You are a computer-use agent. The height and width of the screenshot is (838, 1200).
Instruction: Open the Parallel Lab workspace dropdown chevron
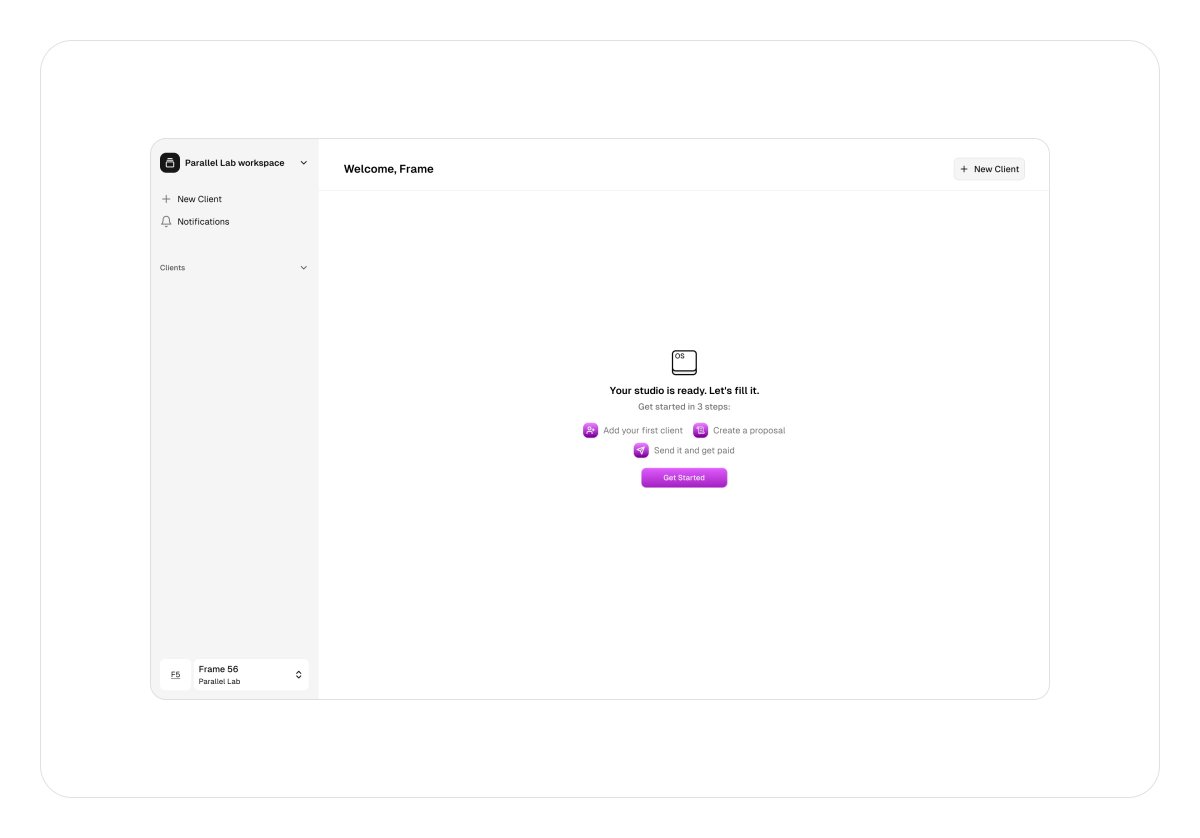point(304,163)
